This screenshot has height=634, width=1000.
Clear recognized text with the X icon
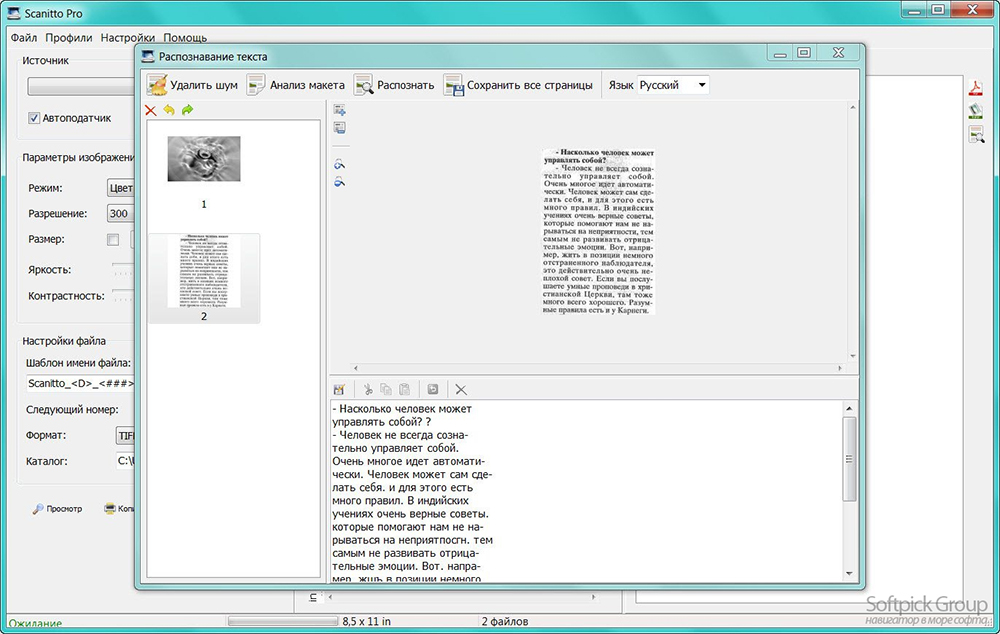[x=461, y=389]
